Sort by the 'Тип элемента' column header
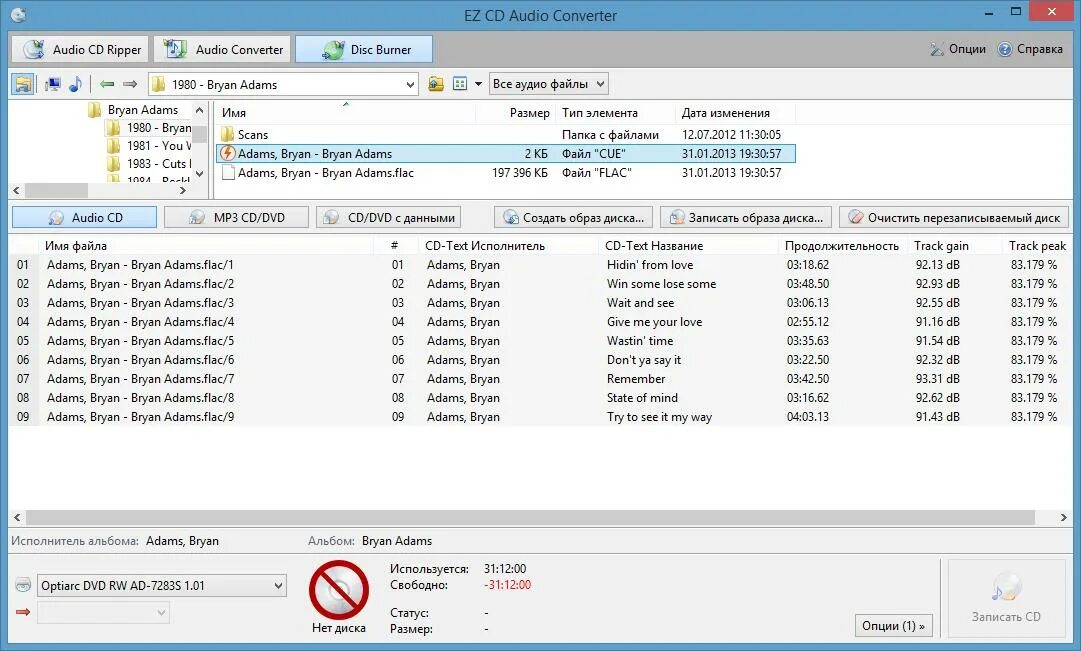1081x651 pixels. [615, 113]
